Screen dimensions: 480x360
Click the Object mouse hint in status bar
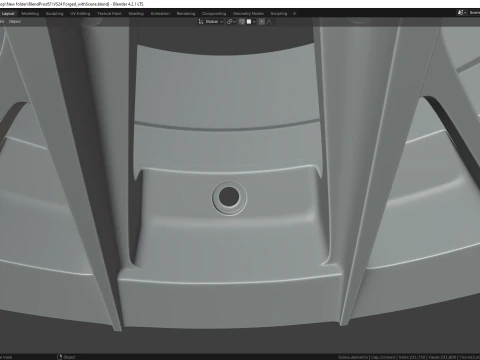click(x=66, y=357)
